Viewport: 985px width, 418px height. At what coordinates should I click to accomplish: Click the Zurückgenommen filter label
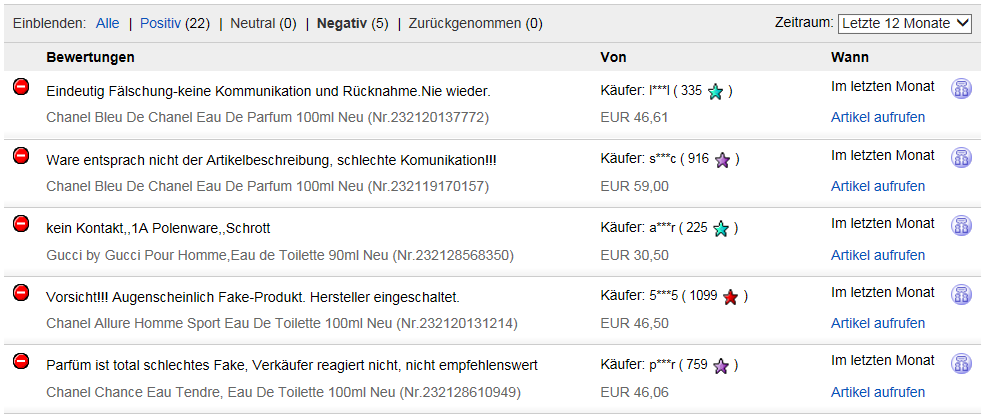point(465,24)
